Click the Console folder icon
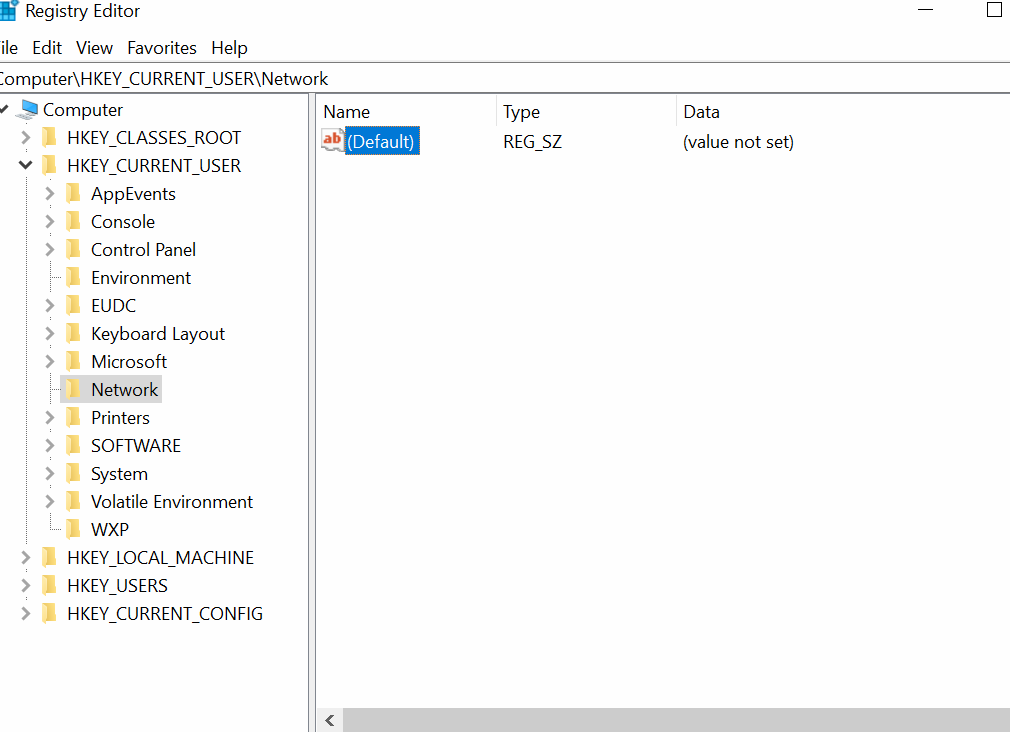Viewport: 1010px width, 732px height. (x=73, y=222)
